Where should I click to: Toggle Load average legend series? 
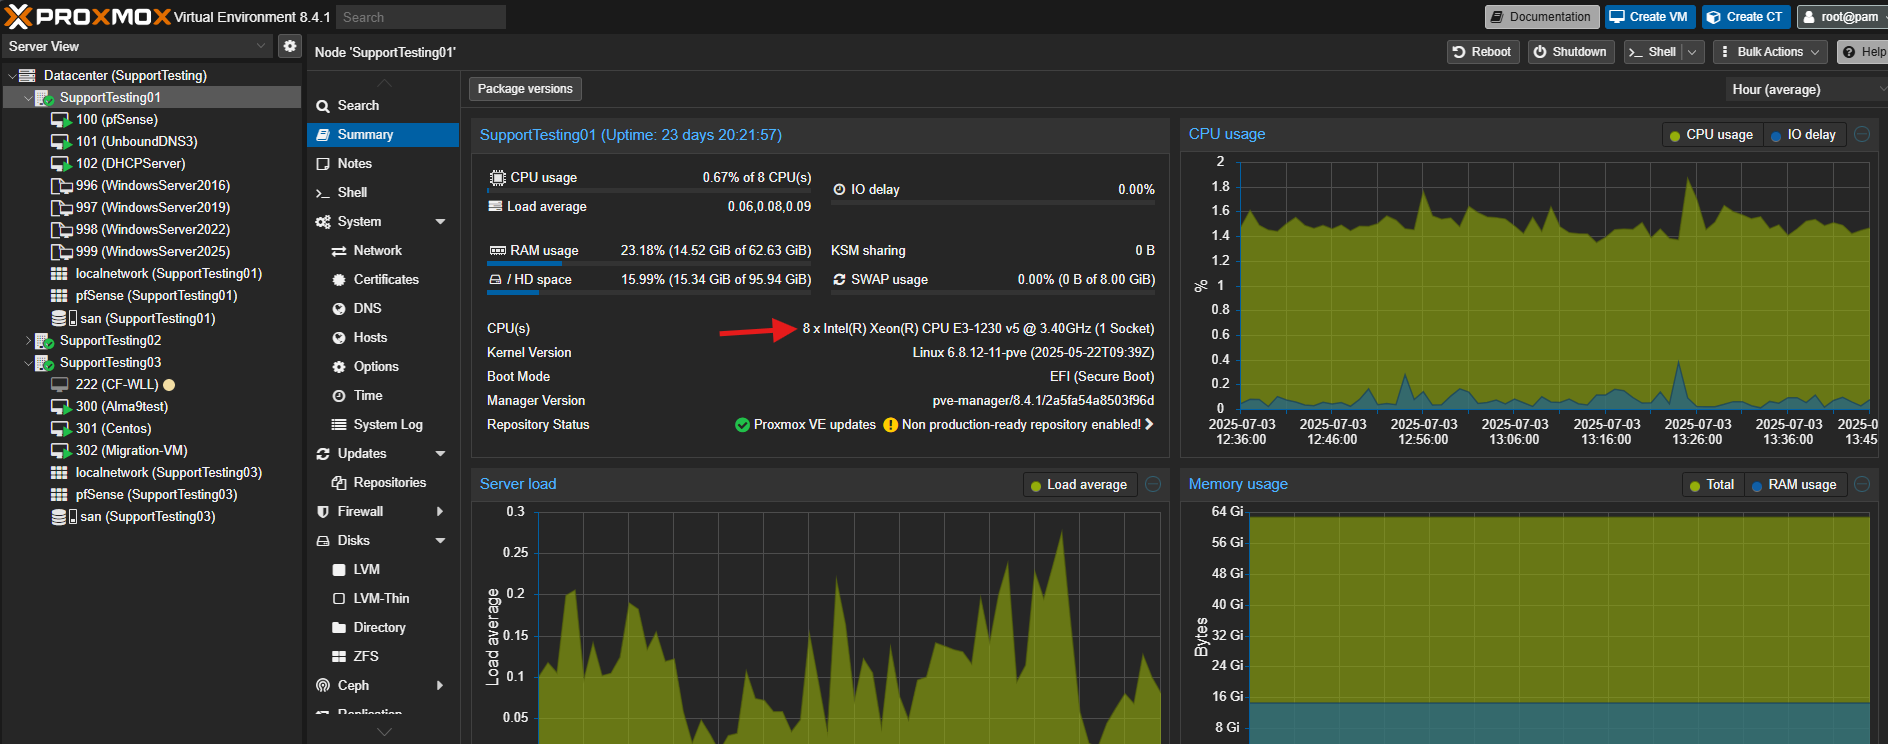1078,485
